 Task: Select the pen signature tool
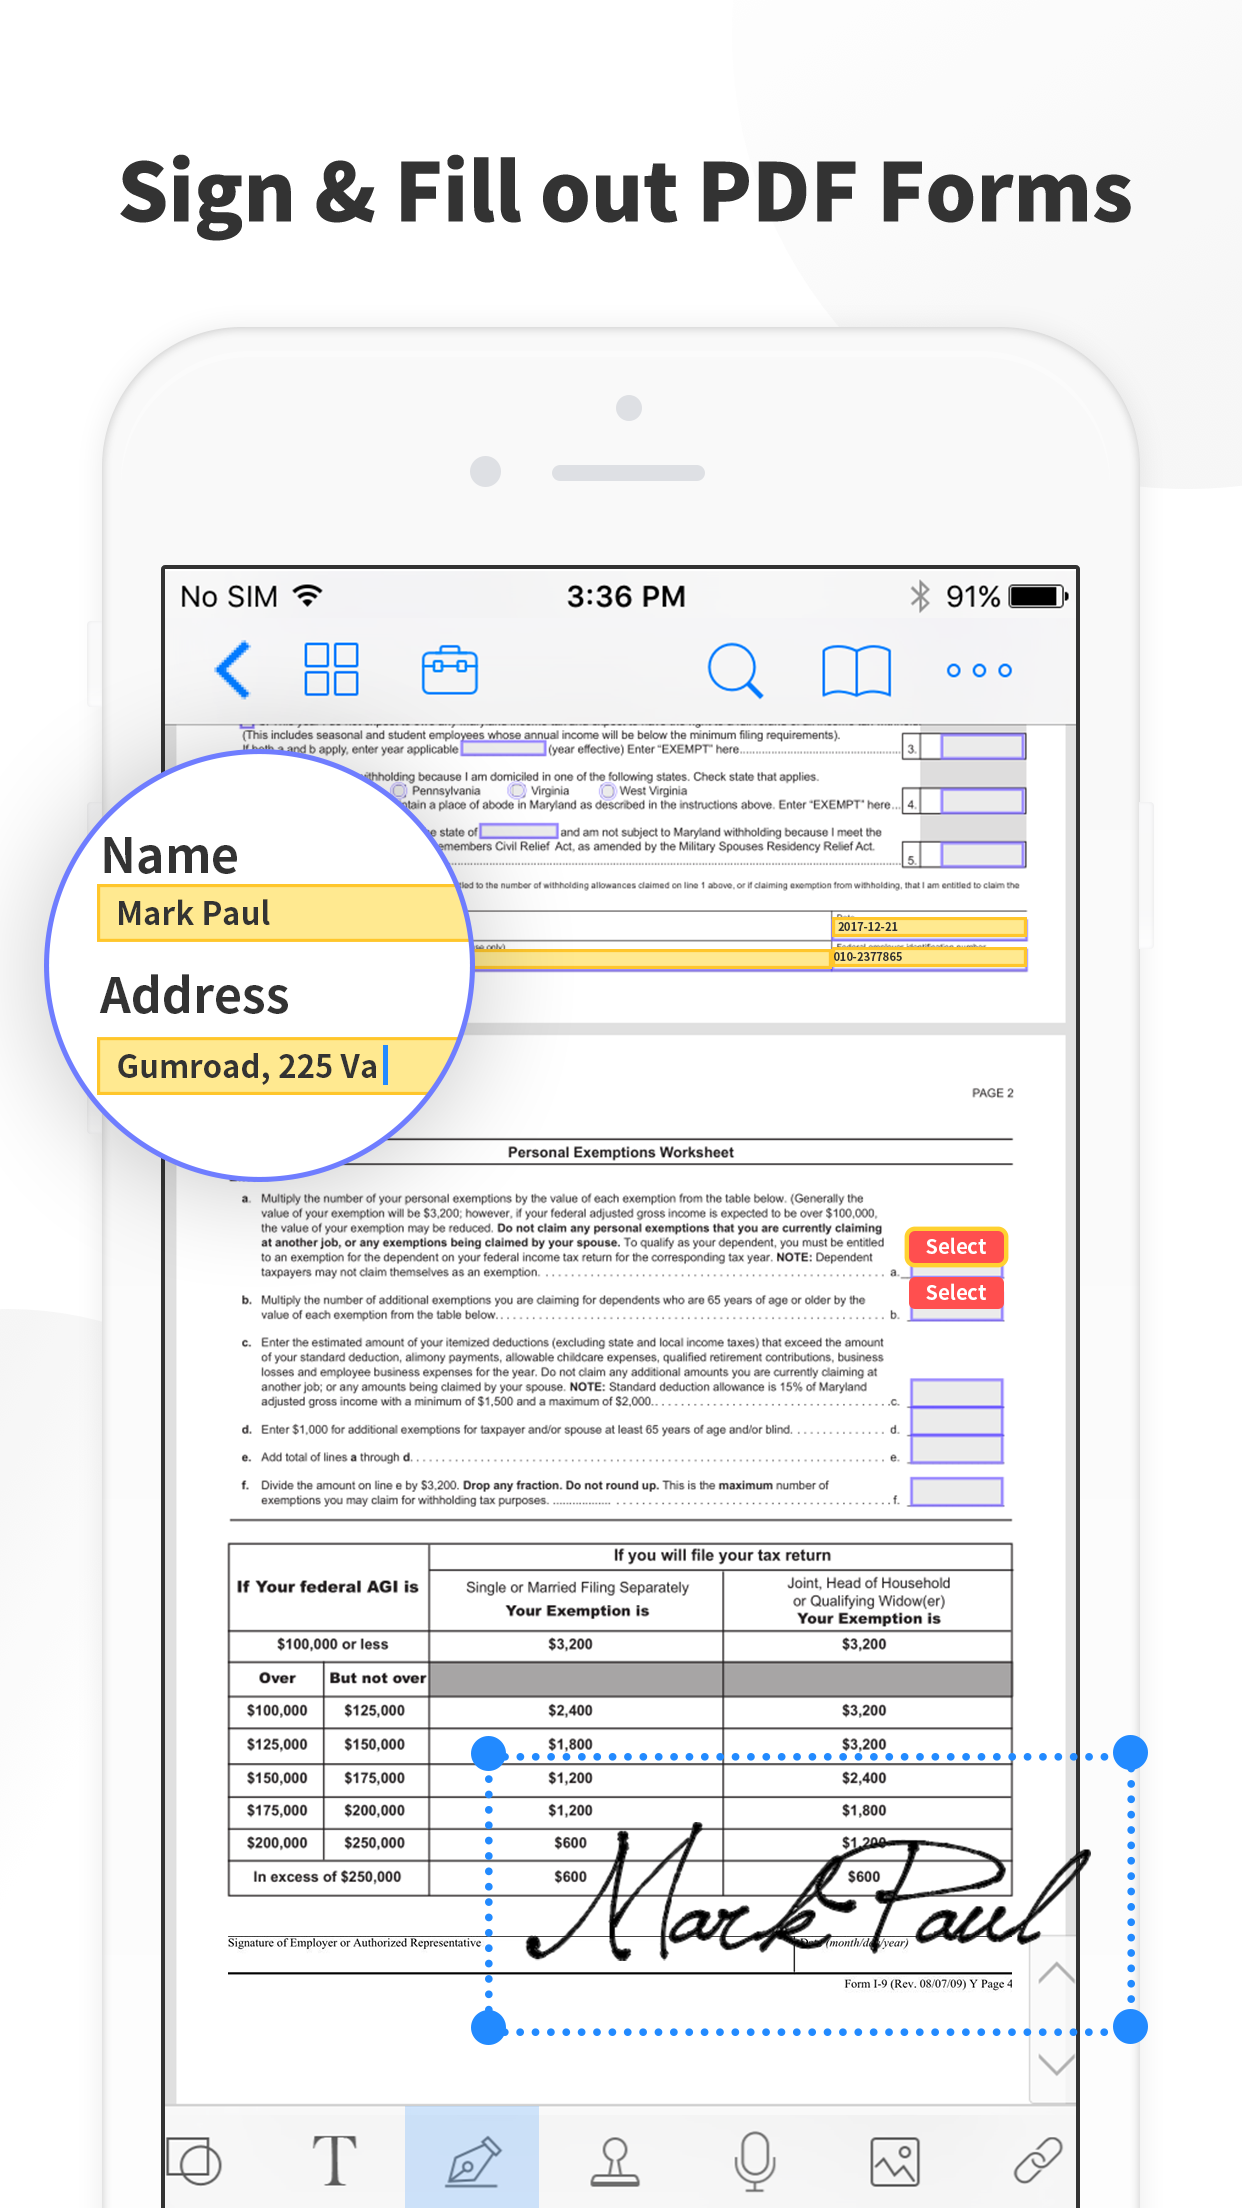click(472, 2160)
